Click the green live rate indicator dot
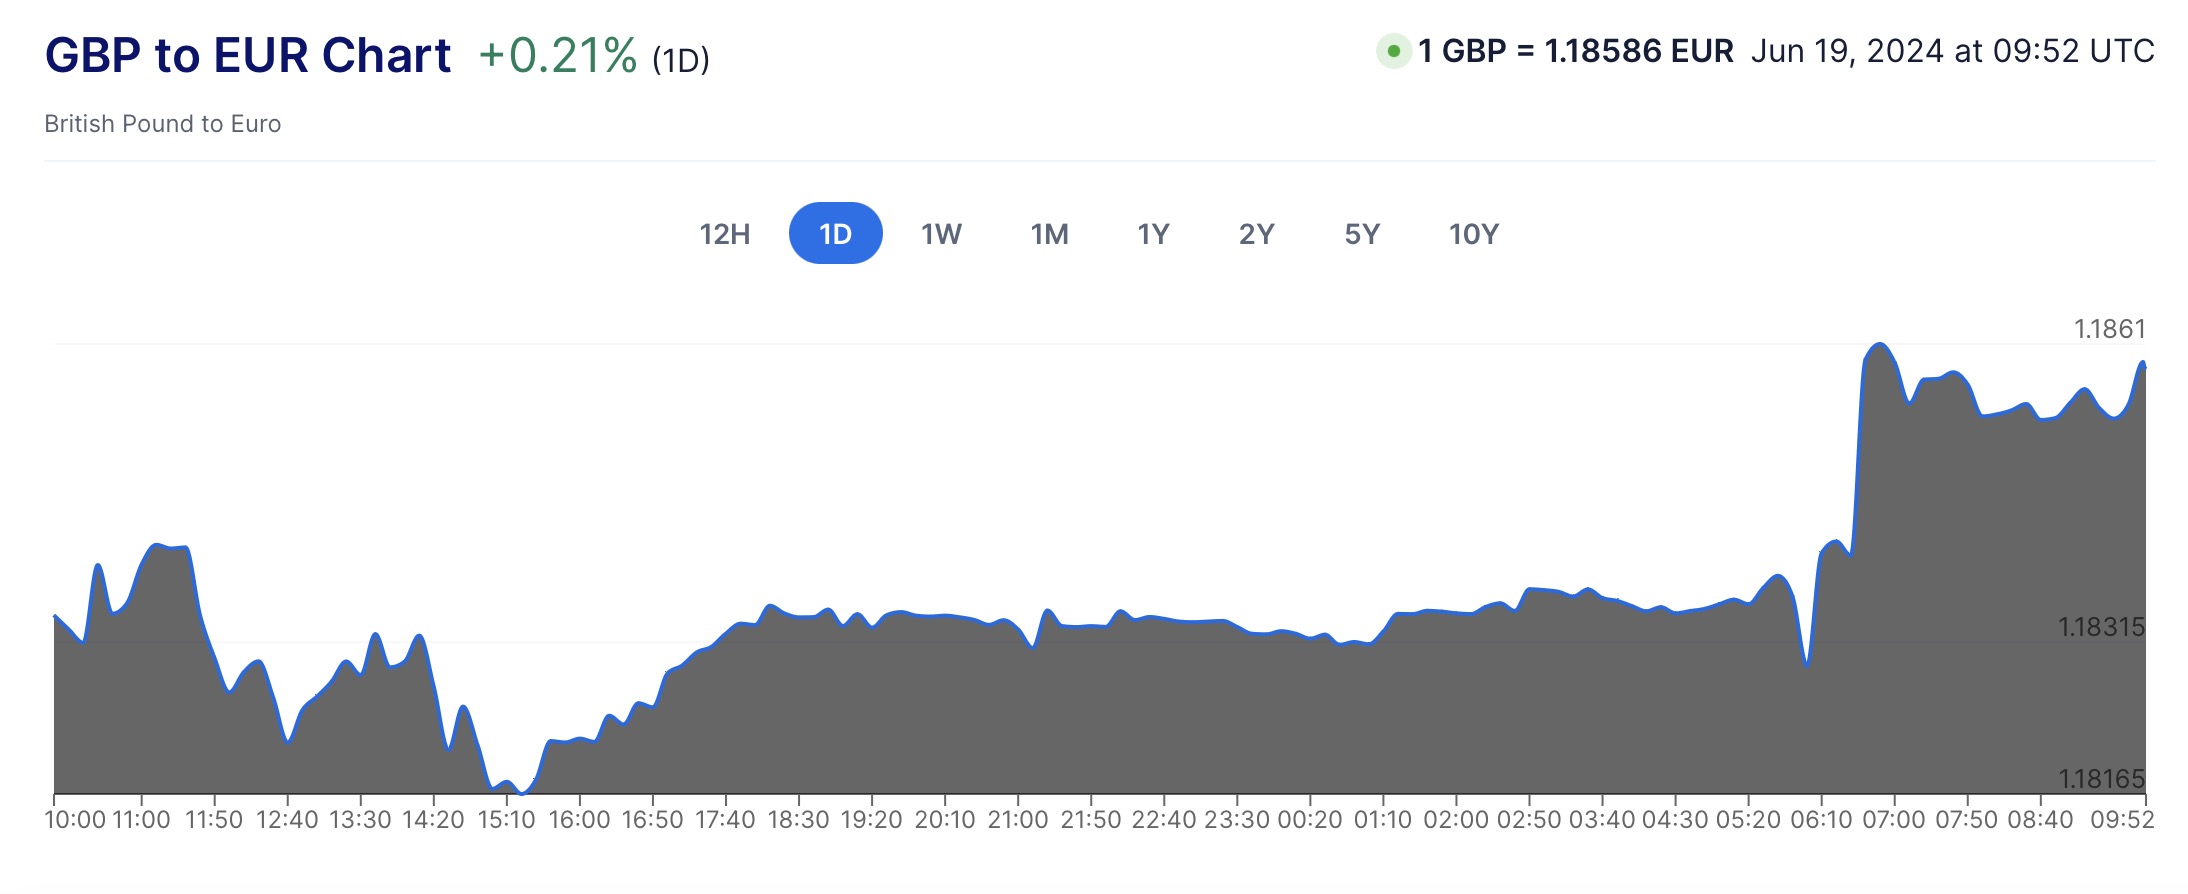This screenshot has height=894, width=2188. pyautogui.click(x=1393, y=51)
